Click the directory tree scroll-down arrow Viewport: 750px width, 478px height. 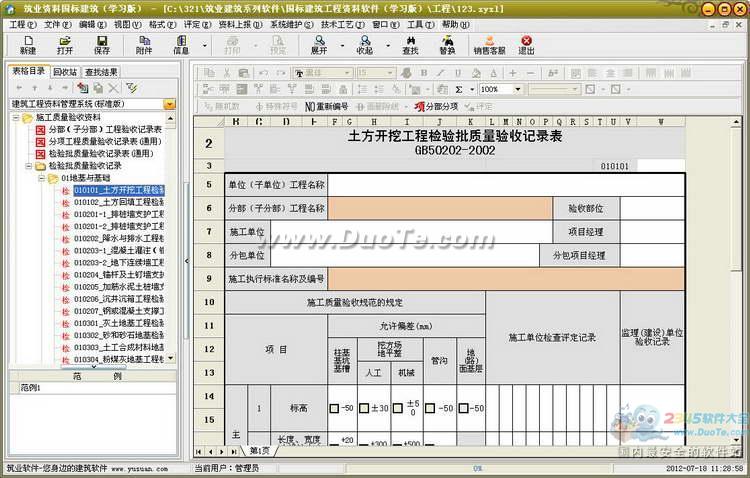(171, 358)
